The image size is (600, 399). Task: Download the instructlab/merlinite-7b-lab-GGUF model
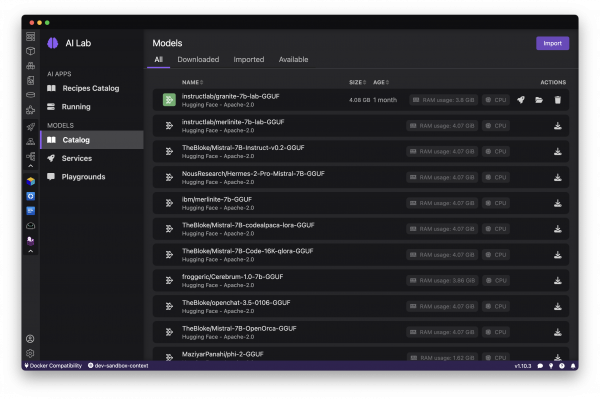(x=558, y=126)
